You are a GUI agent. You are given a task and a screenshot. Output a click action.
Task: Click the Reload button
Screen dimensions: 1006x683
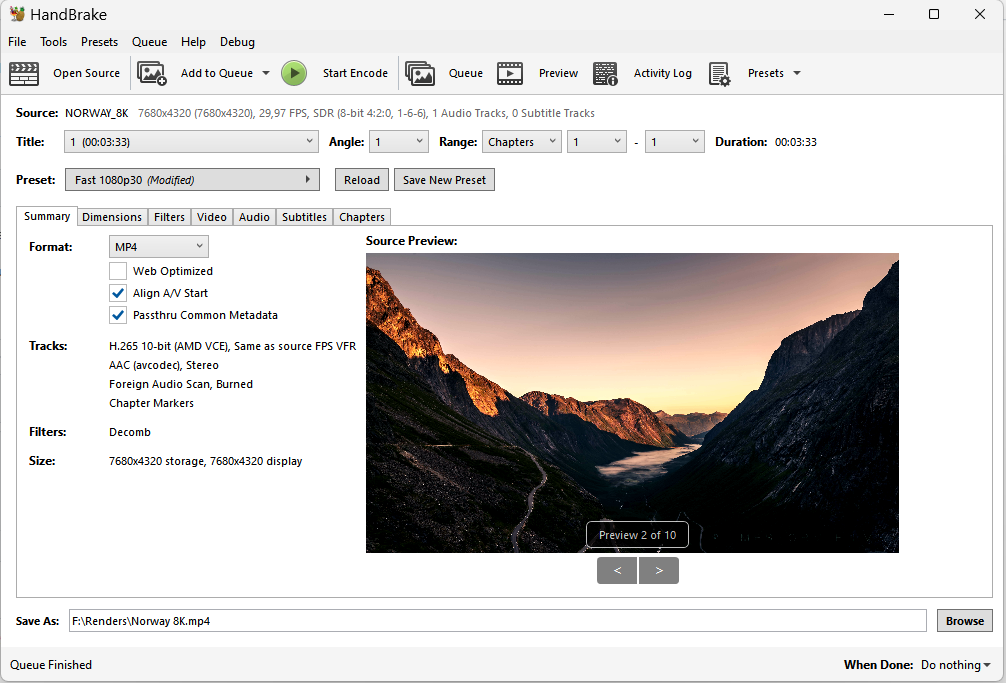click(361, 179)
